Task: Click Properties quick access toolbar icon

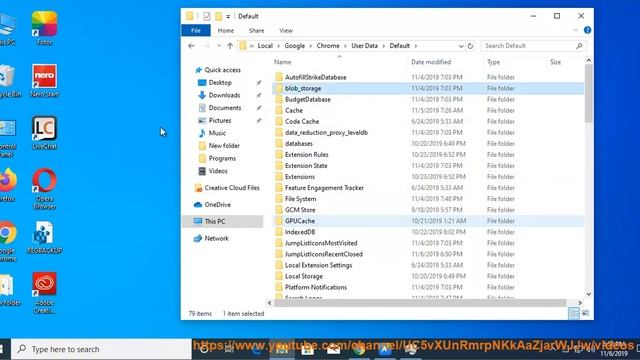Action: click(x=207, y=16)
